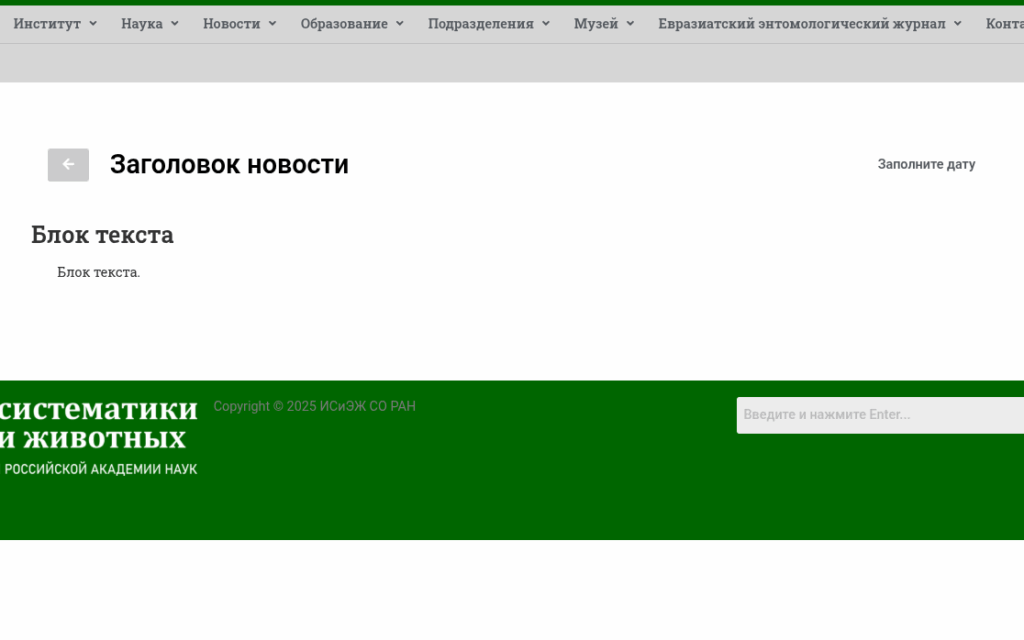
Task: Click the chevron arrow next to Музей
Action: click(630, 24)
